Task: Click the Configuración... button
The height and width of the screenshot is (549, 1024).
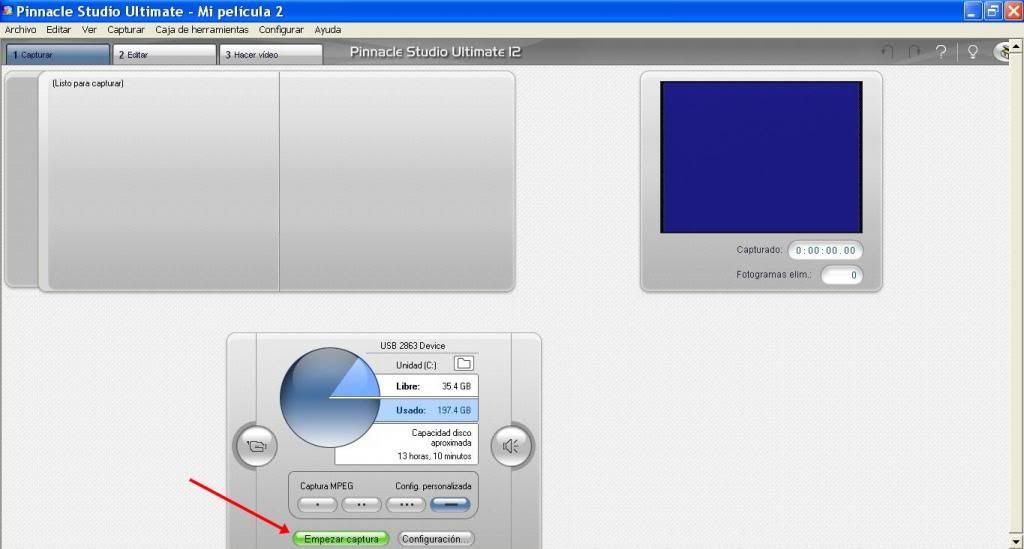Action: [435, 539]
